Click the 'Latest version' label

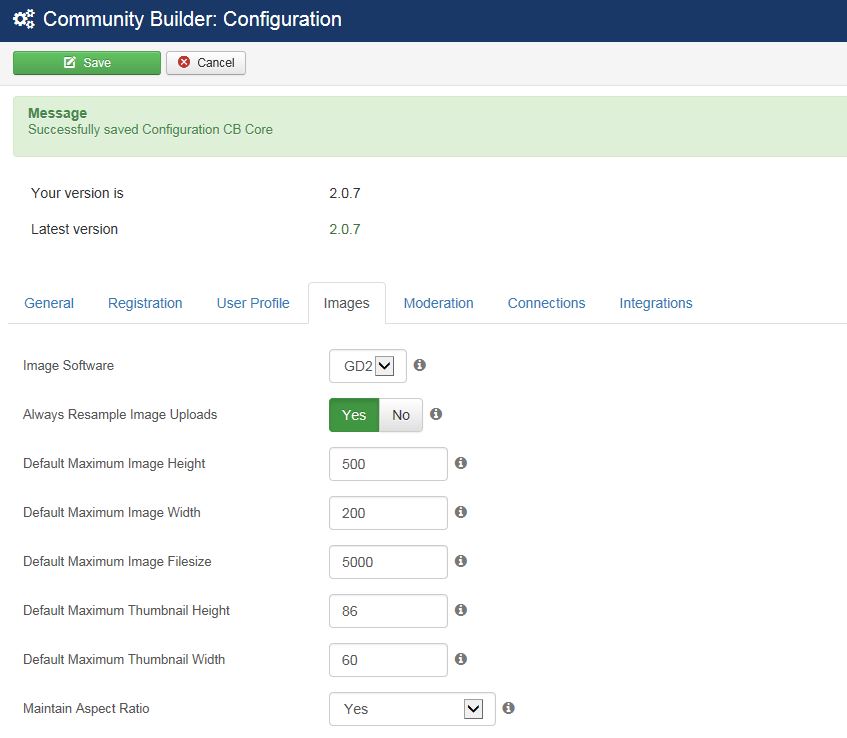click(x=75, y=229)
